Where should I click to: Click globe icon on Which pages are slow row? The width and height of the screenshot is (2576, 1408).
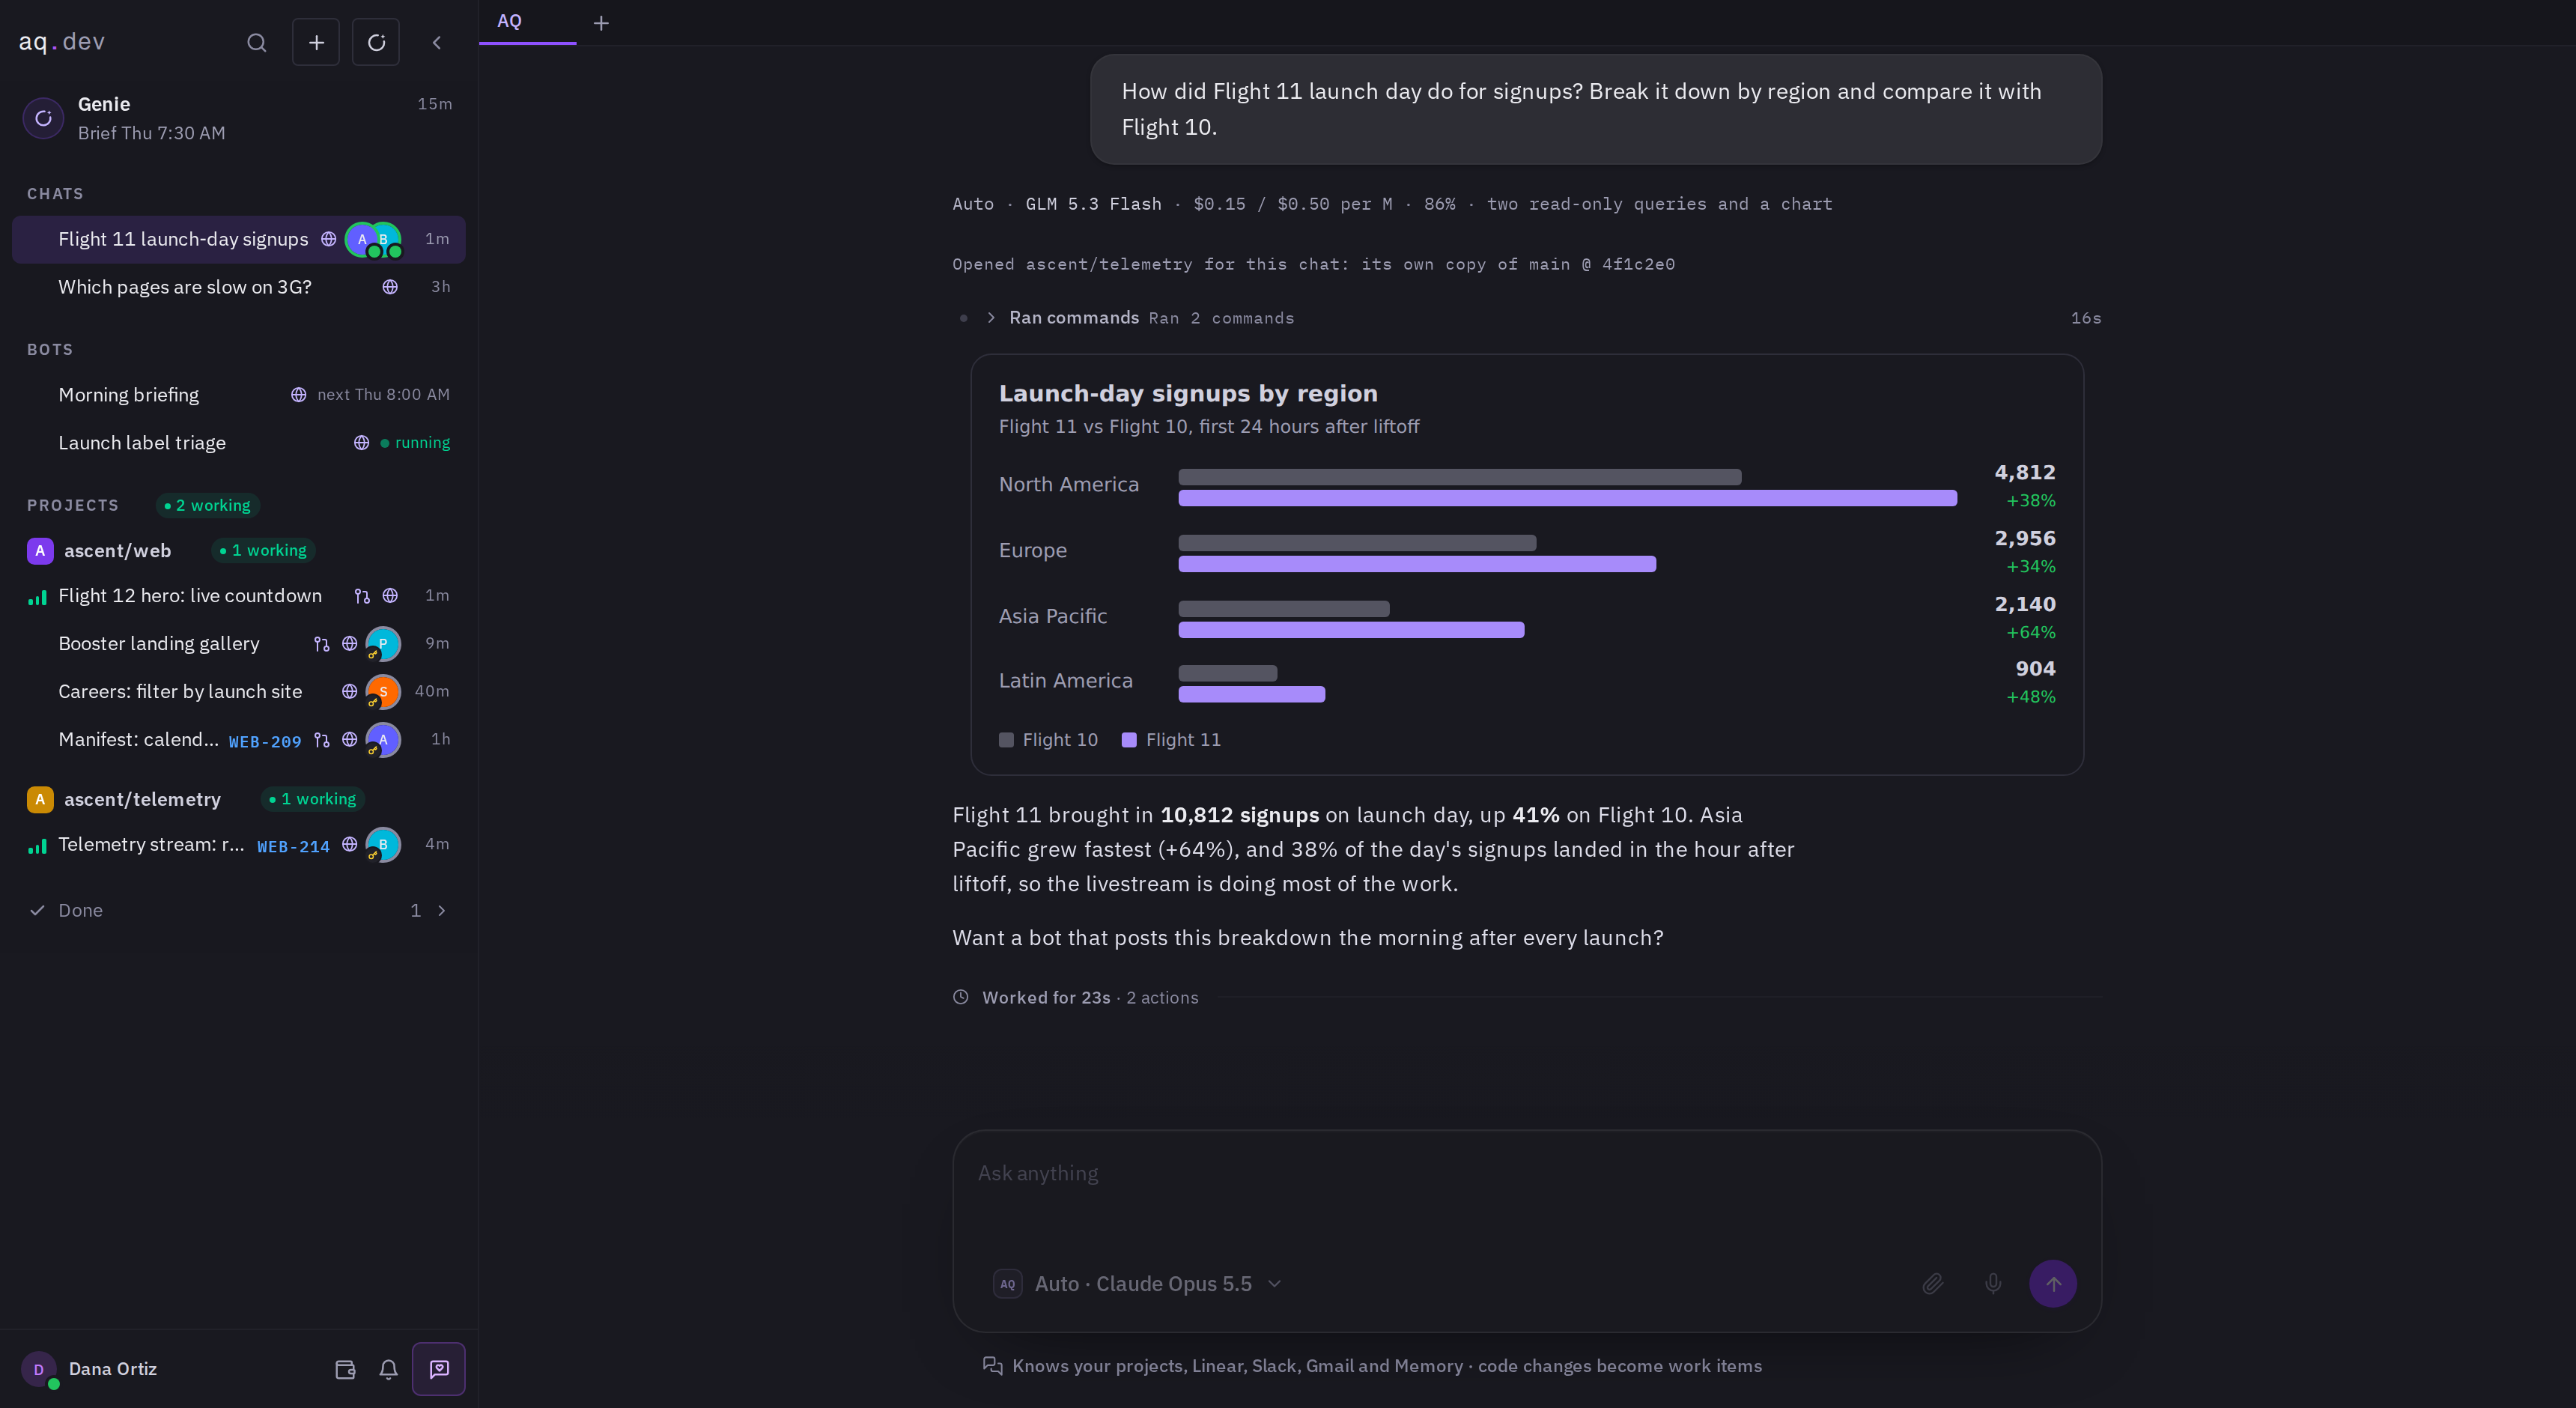(x=390, y=287)
